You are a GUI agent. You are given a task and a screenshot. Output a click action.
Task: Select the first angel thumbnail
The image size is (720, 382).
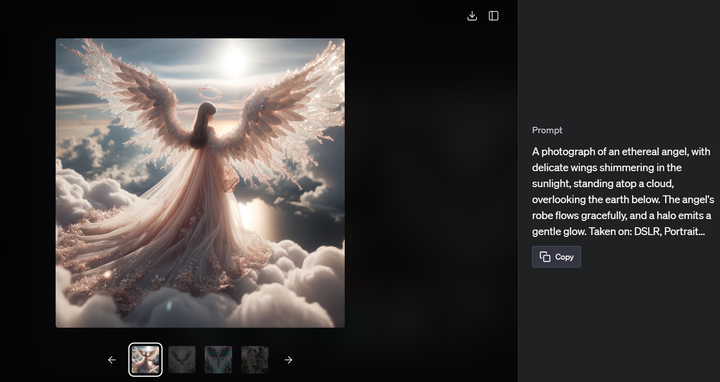click(145, 360)
